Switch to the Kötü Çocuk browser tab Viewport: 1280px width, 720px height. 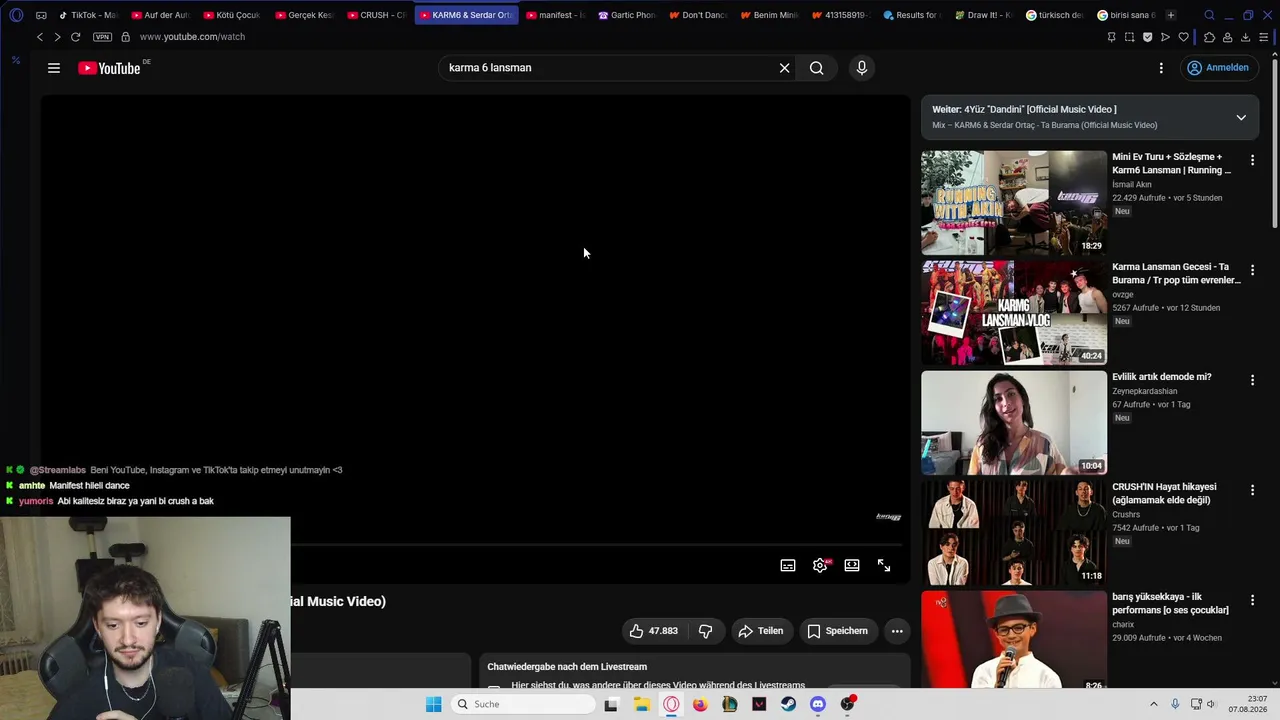coord(232,15)
